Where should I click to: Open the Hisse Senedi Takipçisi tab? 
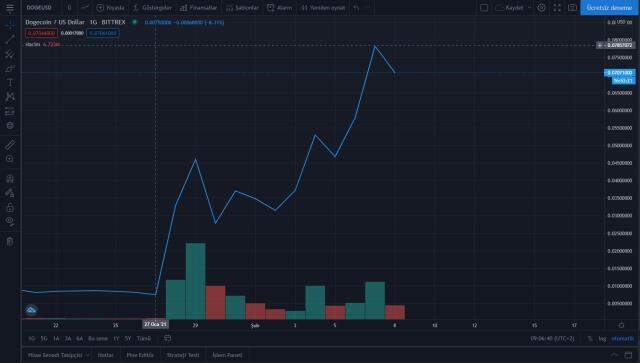pos(55,355)
